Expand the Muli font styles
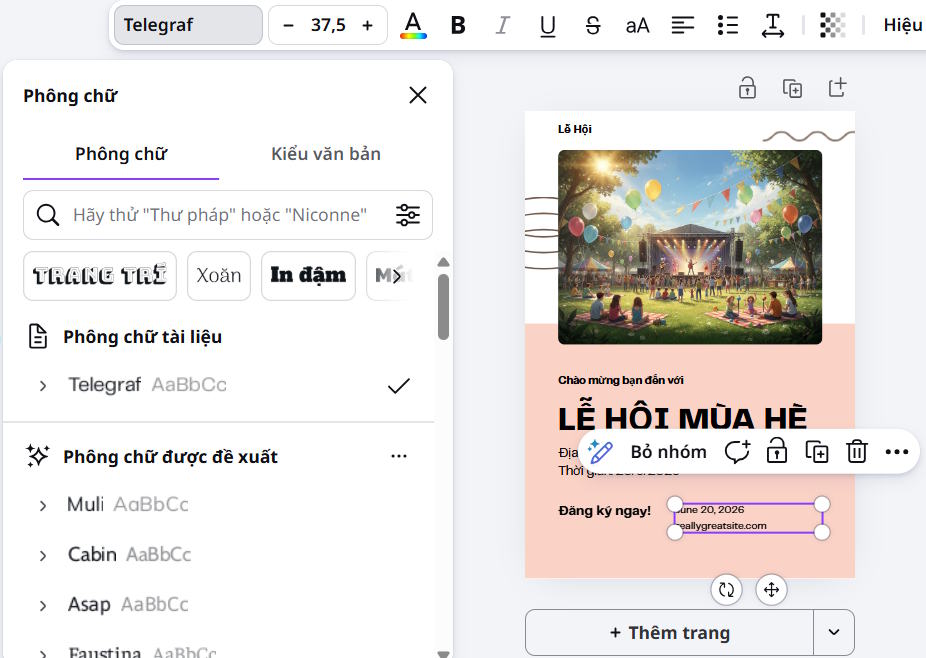 click(x=42, y=504)
